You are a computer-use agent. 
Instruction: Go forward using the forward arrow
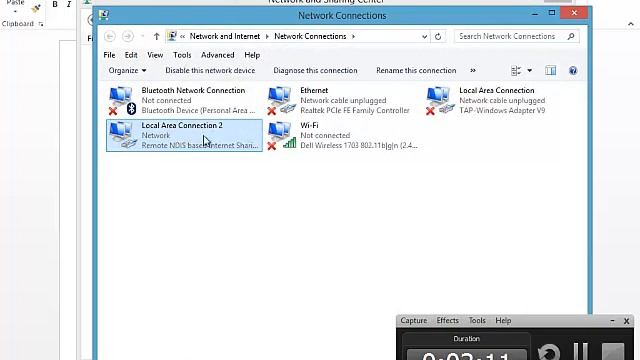(x=128, y=36)
